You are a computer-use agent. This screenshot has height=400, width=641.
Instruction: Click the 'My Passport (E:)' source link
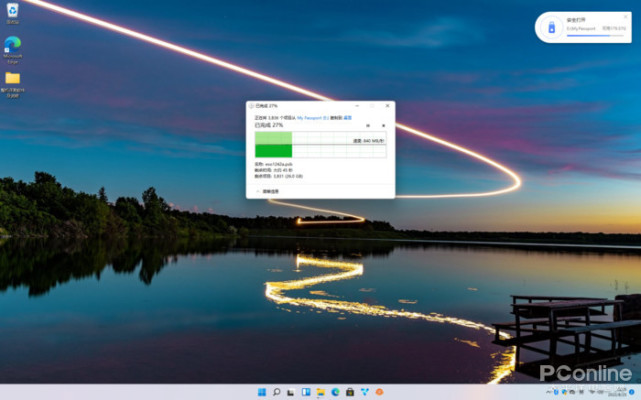click(313, 118)
